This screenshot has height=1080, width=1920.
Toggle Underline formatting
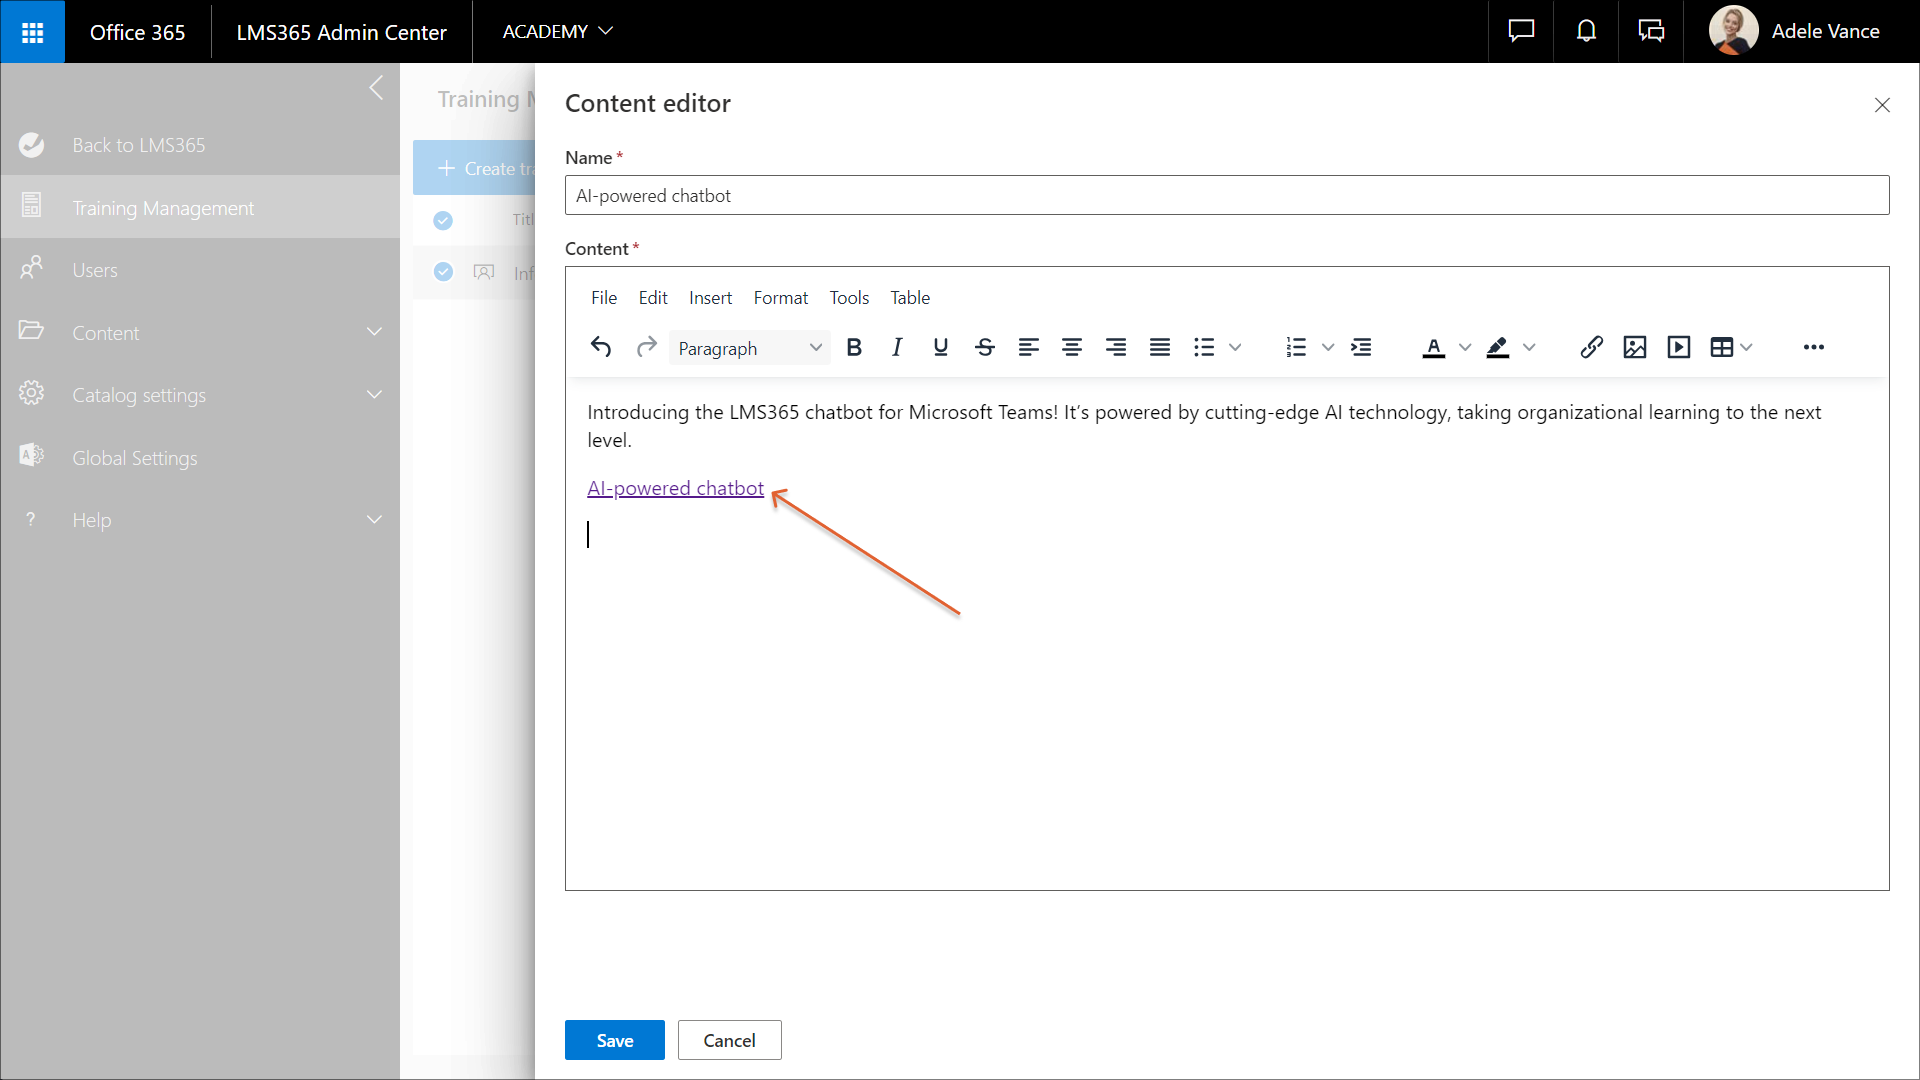click(x=940, y=347)
